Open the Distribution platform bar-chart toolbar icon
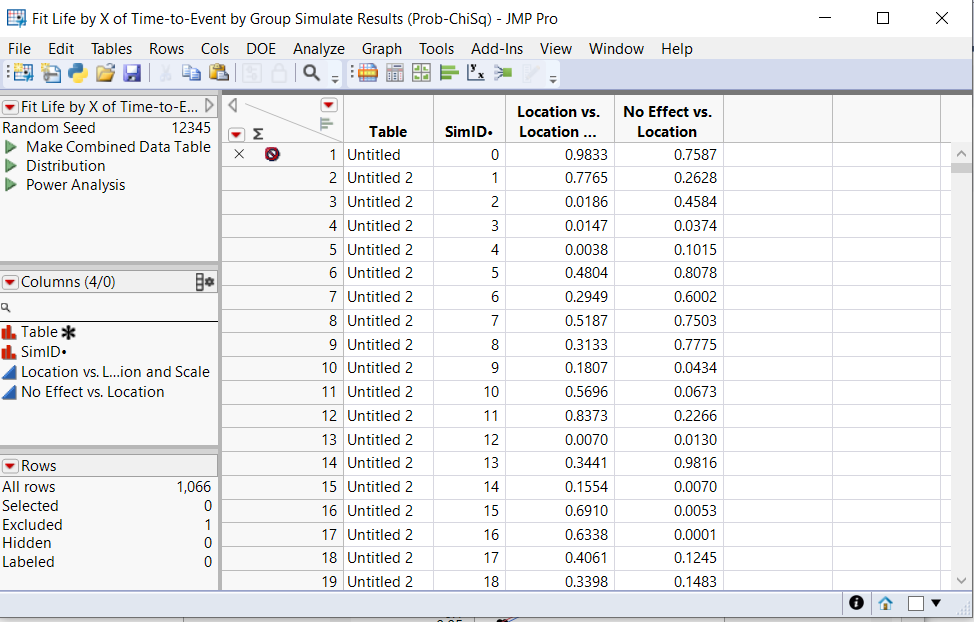The height and width of the screenshot is (622, 974). coord(449,73)
